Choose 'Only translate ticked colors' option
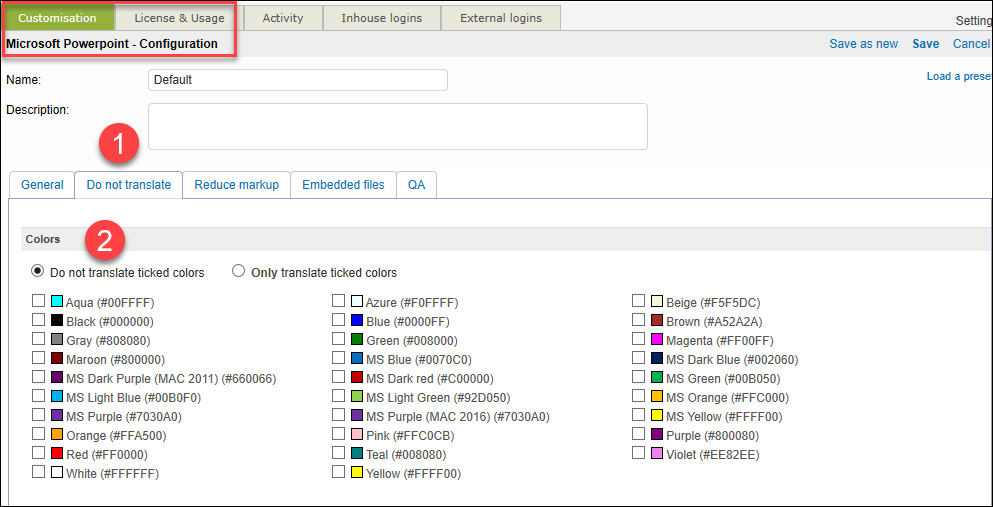 239,271
